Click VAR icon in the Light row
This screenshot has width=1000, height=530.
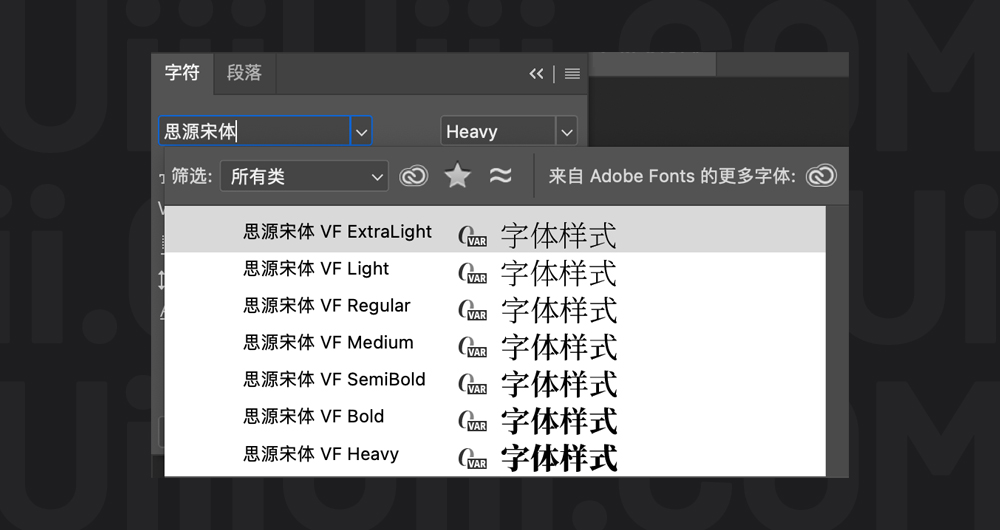(473, 273)
